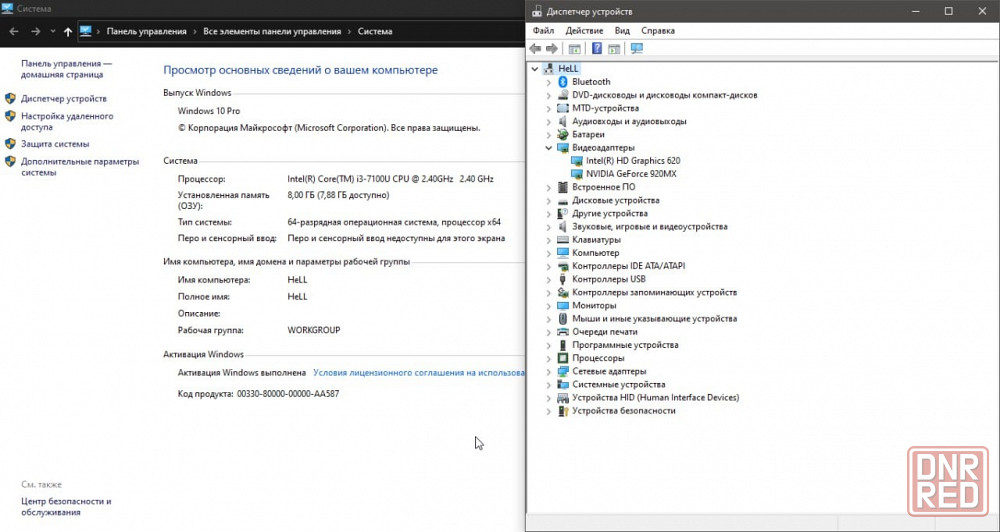Open the license agreement terms link
Screen dimensions: 1000x532
pos(418,373)
